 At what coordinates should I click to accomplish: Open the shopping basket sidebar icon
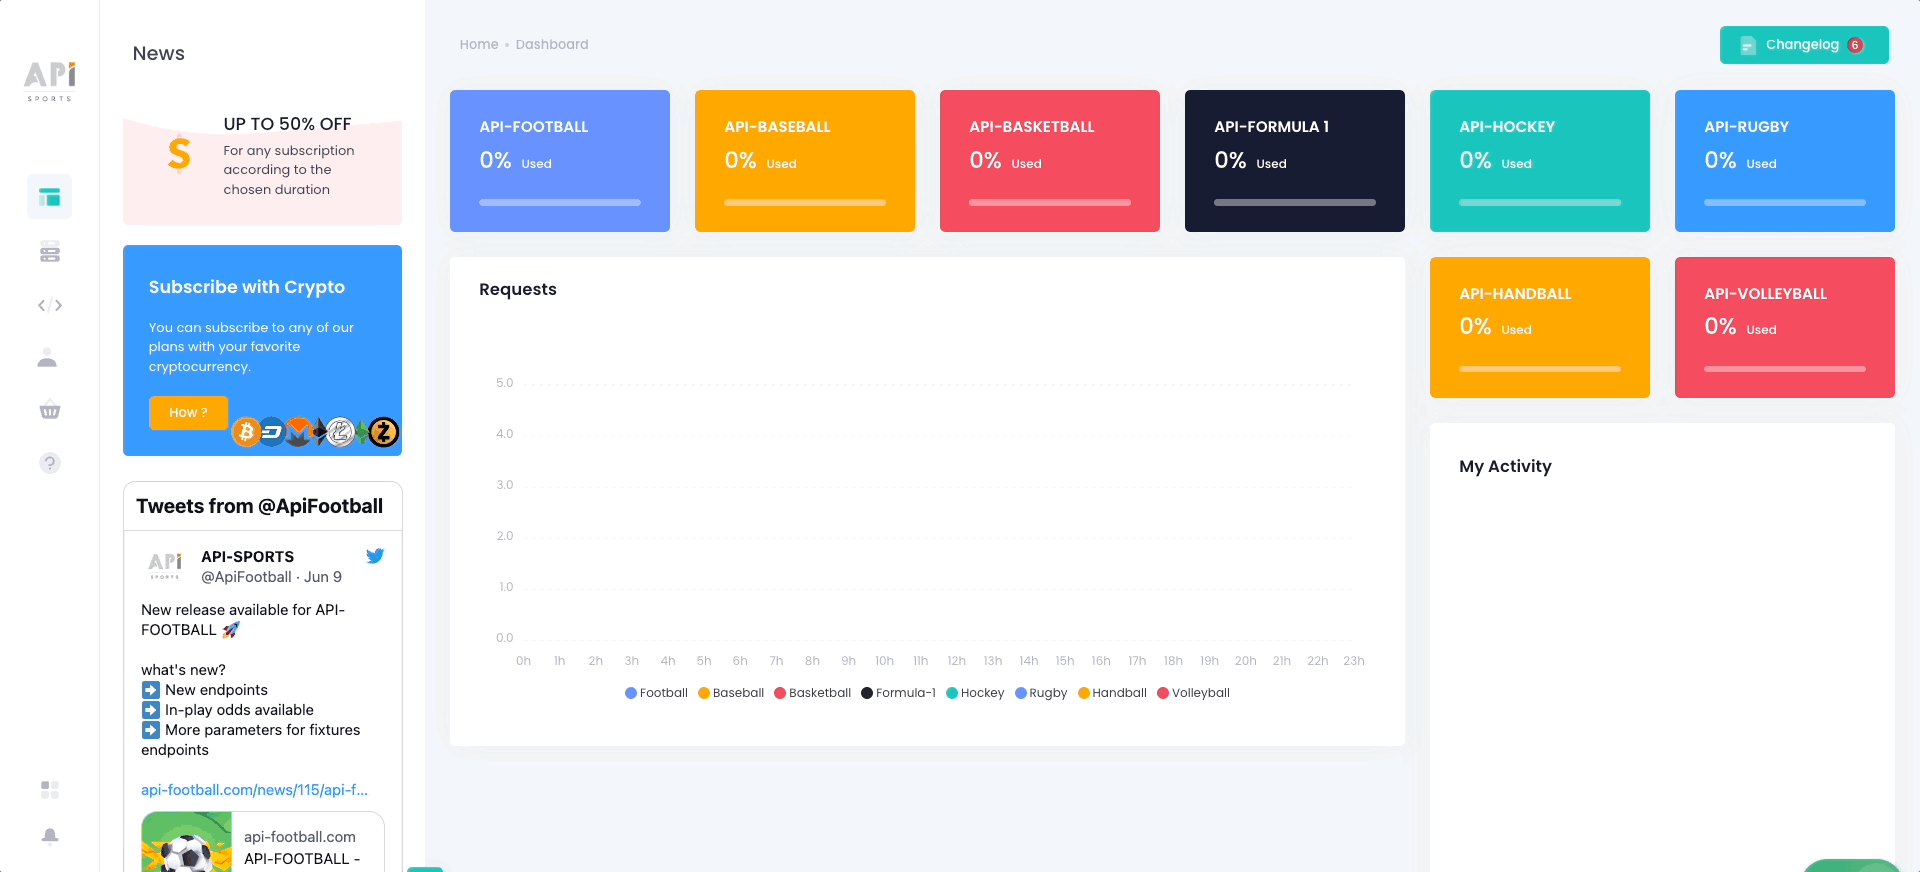[50, 410]
